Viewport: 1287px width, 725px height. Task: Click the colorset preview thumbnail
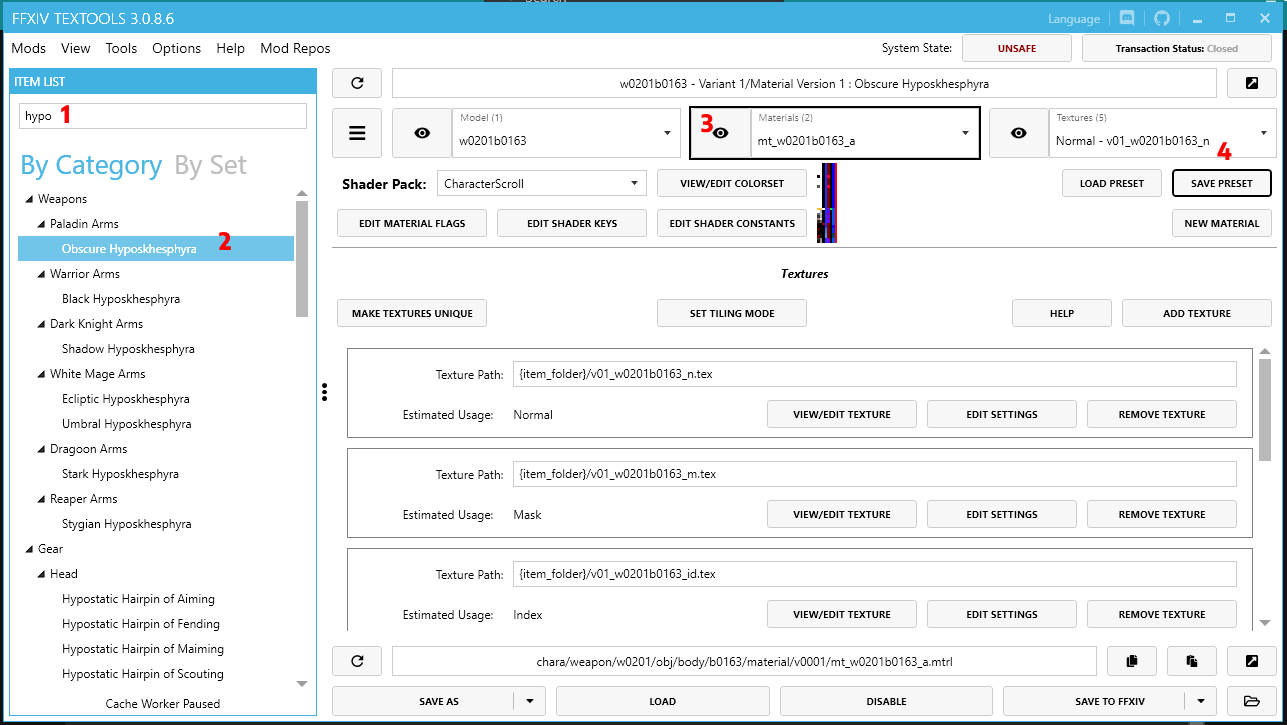[x=827, y=203]
